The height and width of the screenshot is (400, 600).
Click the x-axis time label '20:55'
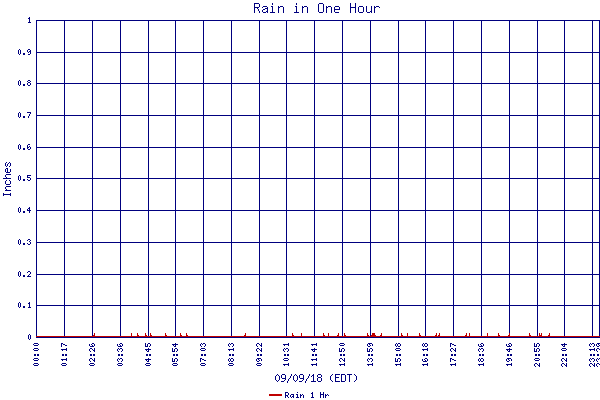[537, 354]
